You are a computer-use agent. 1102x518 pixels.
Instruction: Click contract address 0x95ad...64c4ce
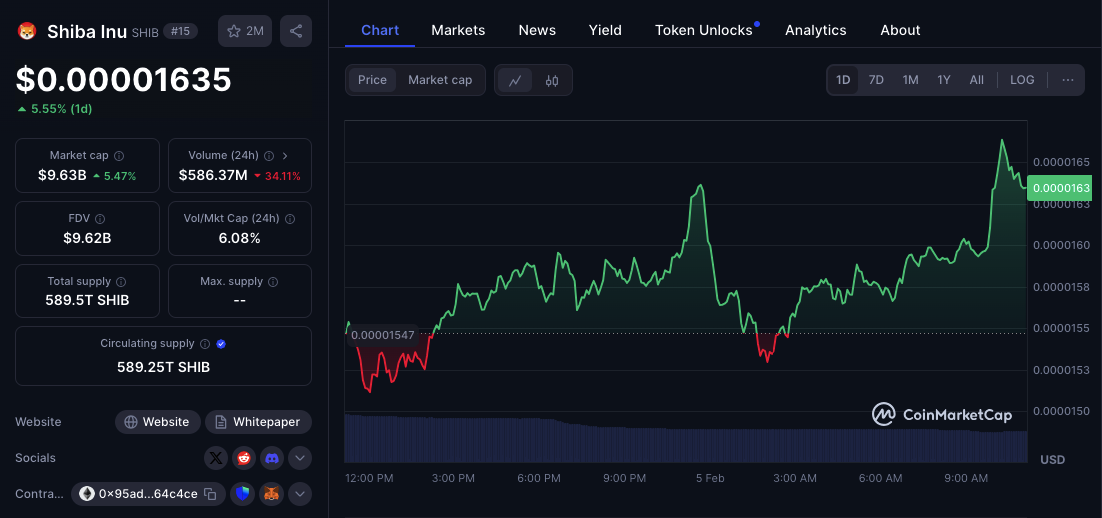pos(148,494)
